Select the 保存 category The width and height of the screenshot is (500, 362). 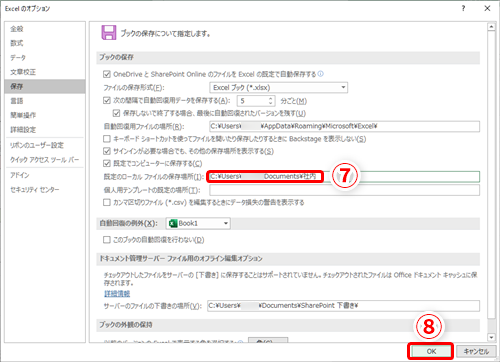(45, 86)
